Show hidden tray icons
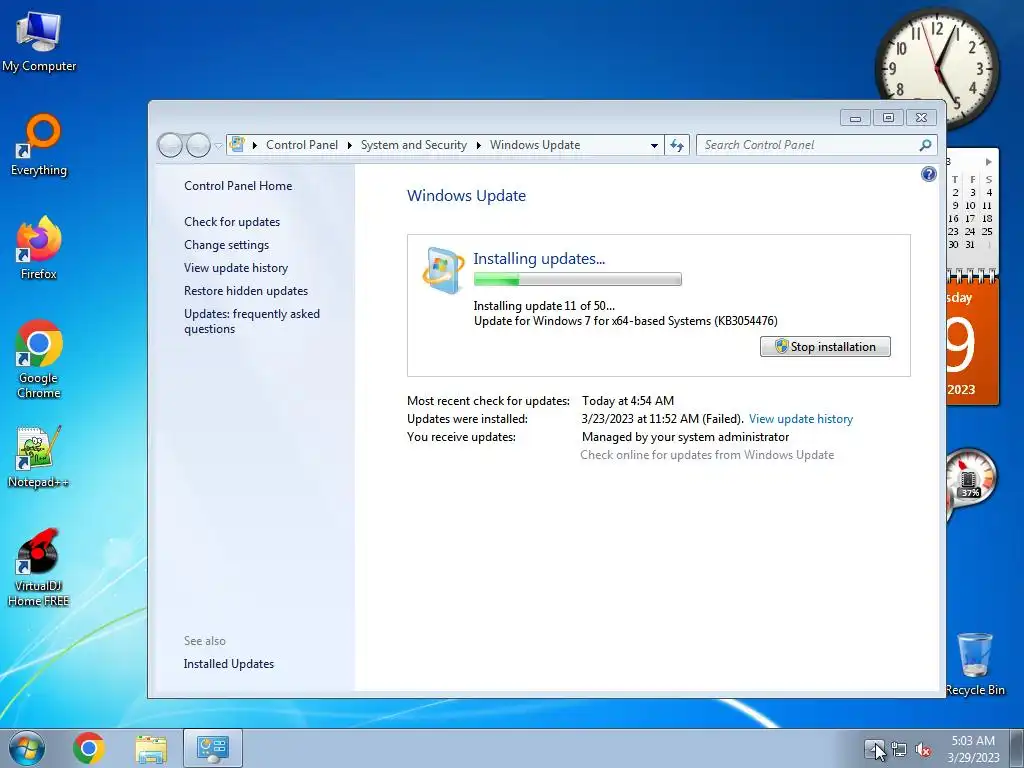1024x768 pixels. coord(873,750)
